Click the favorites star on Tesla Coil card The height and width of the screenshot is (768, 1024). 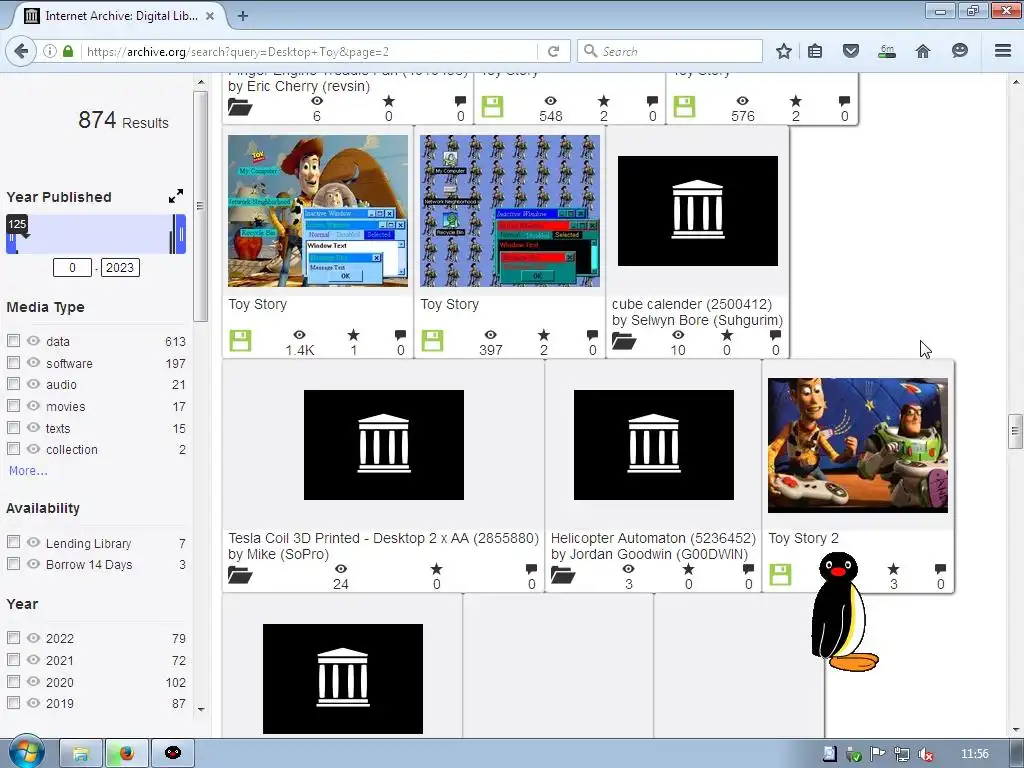click(436, 569)
